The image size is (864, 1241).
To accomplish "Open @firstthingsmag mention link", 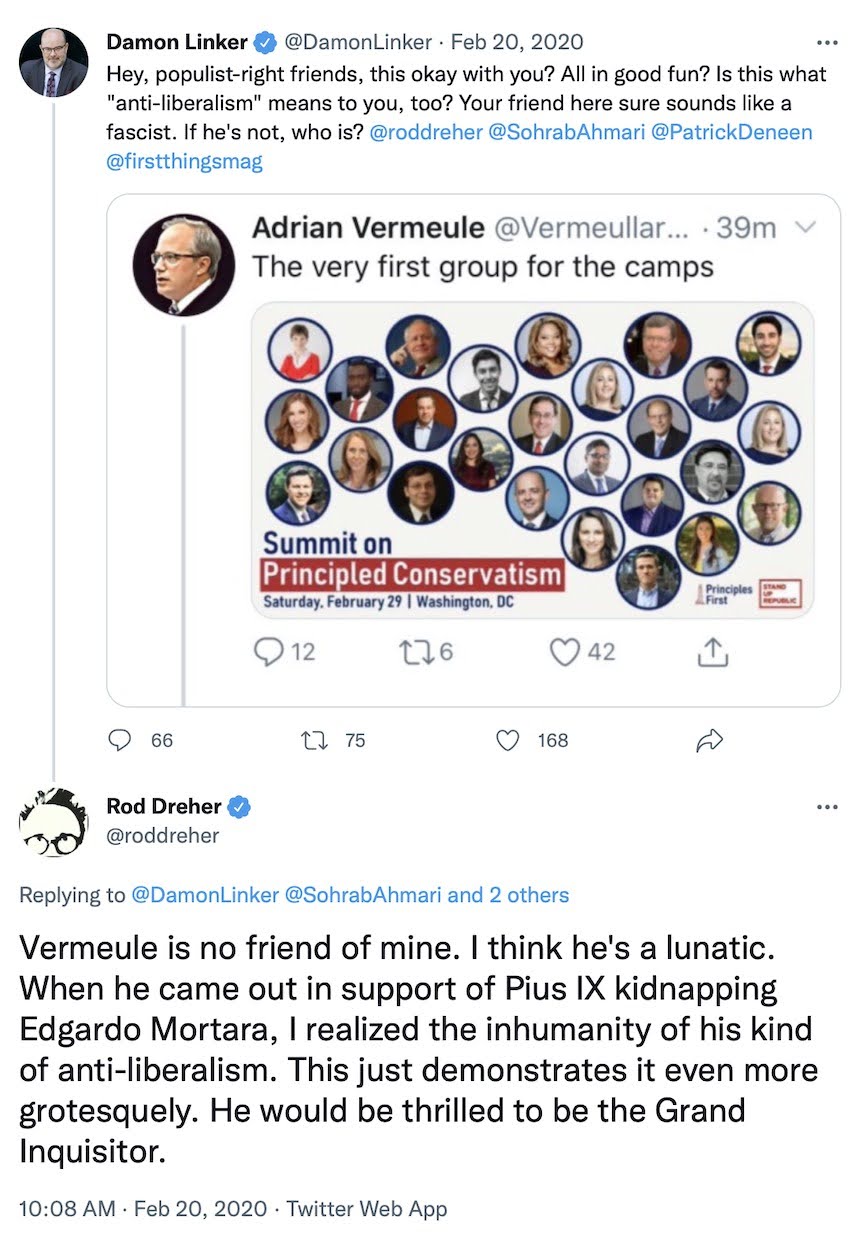I will (184, 161).
